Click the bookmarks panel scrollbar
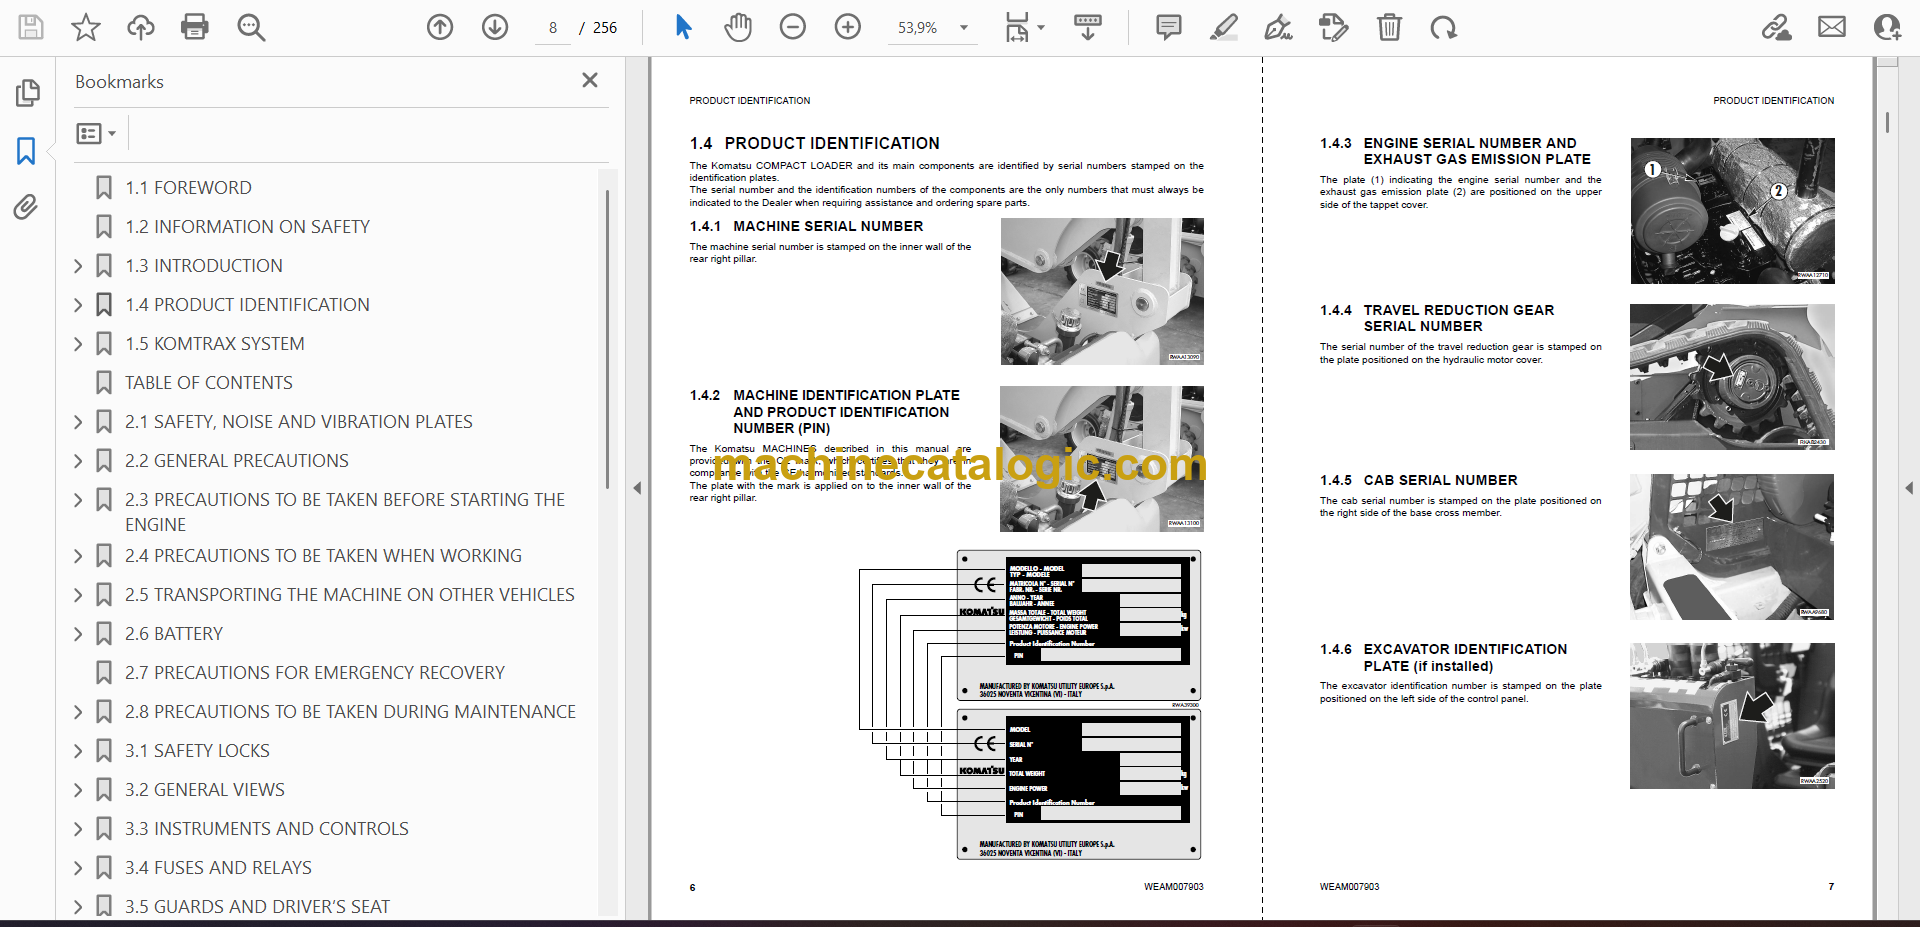The width and height of the screenshot is (1920, 927). 607,340
